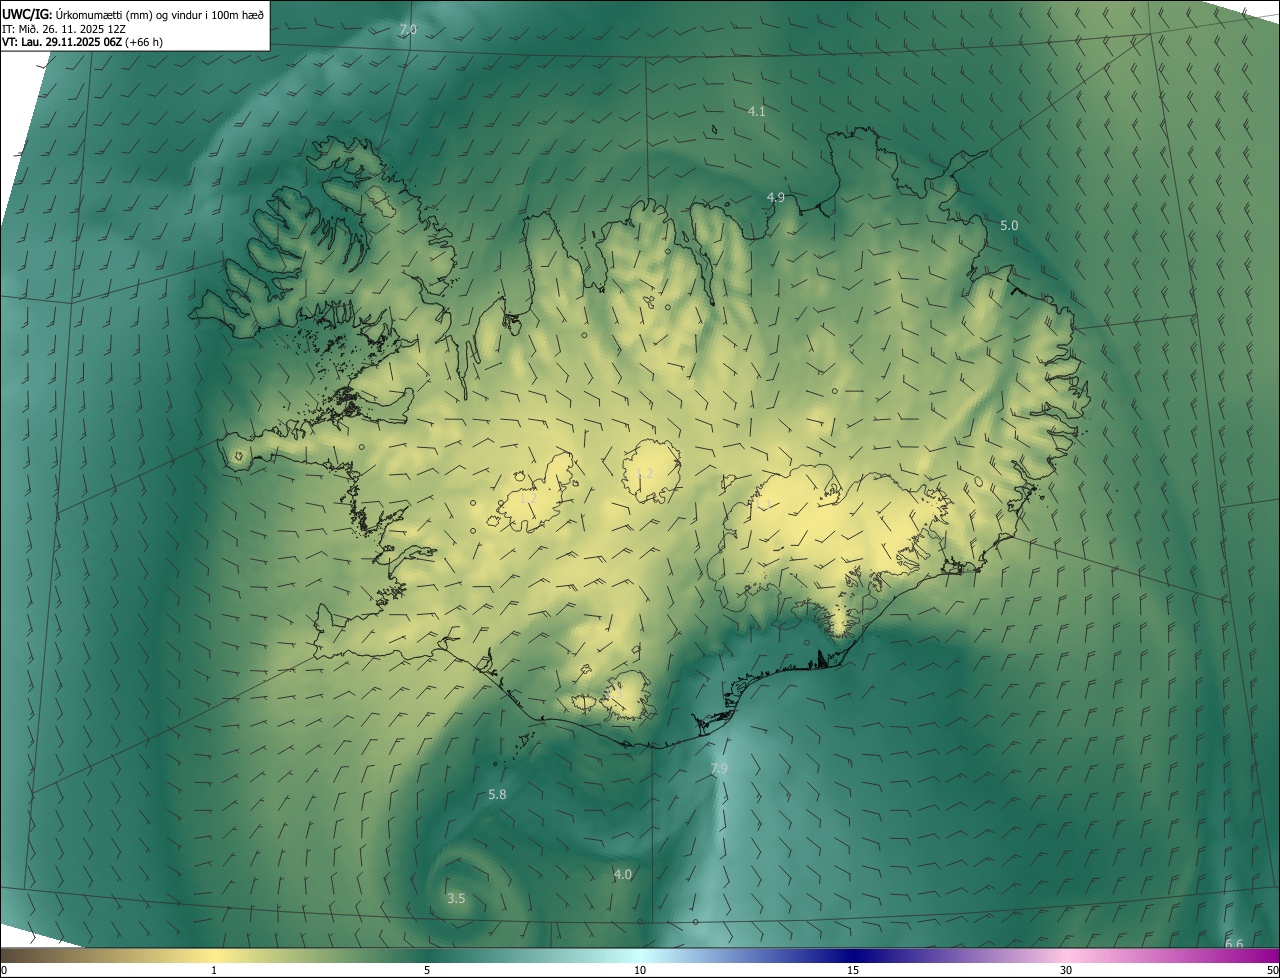This screenshot has height=978, width=1280.
Task: Click the 4.9 value label on the map
Action: pyautogui.click(x=775, y=197)
